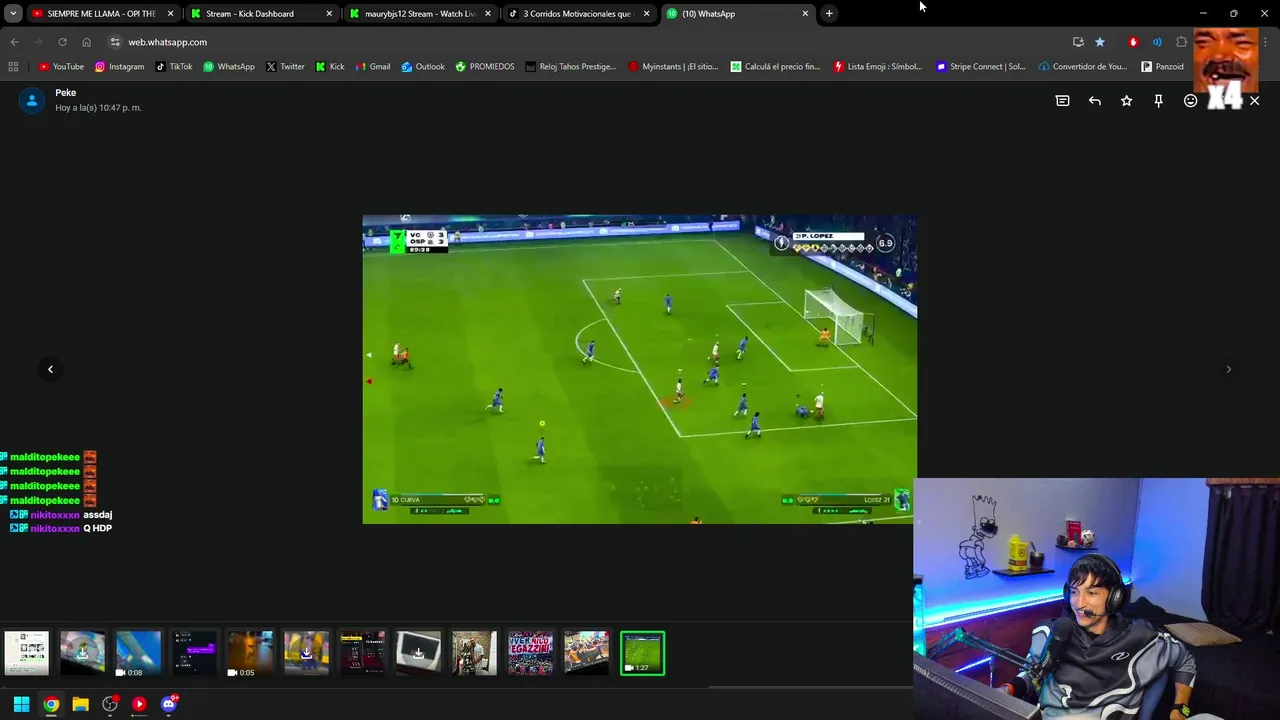Open site information icon in address bar
The width and height of the screenshot is (1280, 720).
tap(115, 42)
